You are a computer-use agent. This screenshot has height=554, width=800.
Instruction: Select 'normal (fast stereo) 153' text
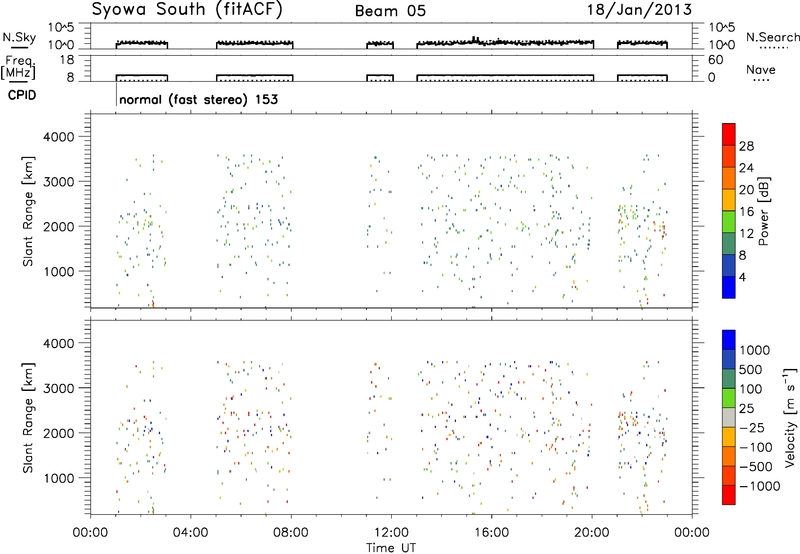(198, 99)
